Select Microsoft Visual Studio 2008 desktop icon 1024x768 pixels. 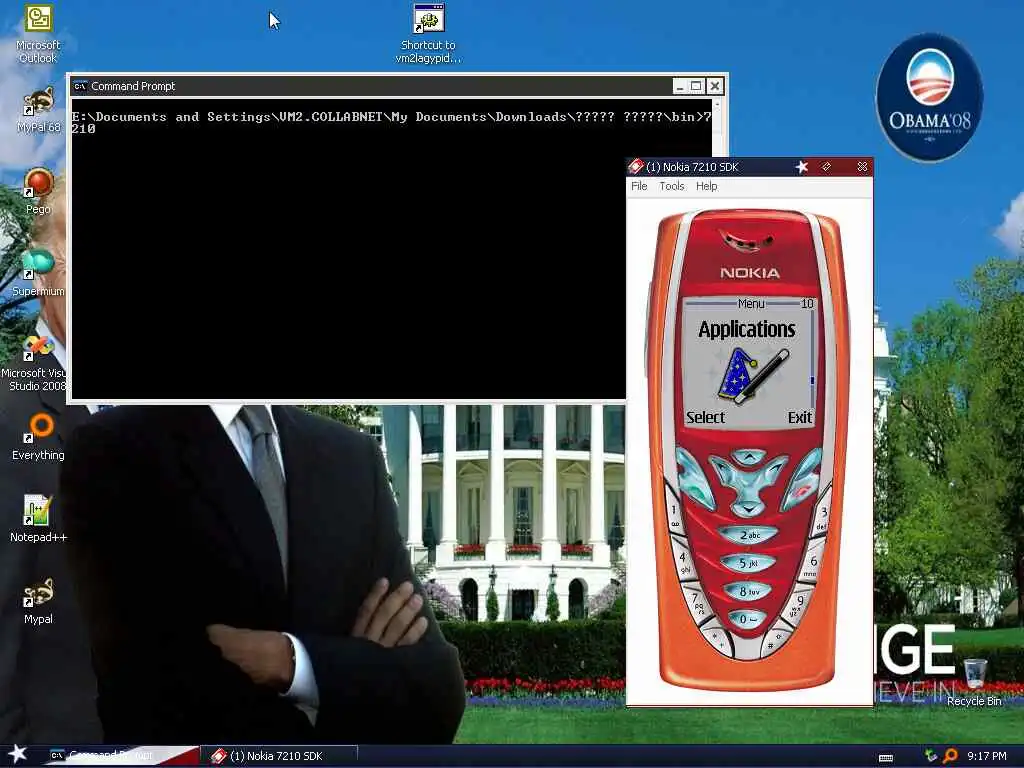(33, 362)
